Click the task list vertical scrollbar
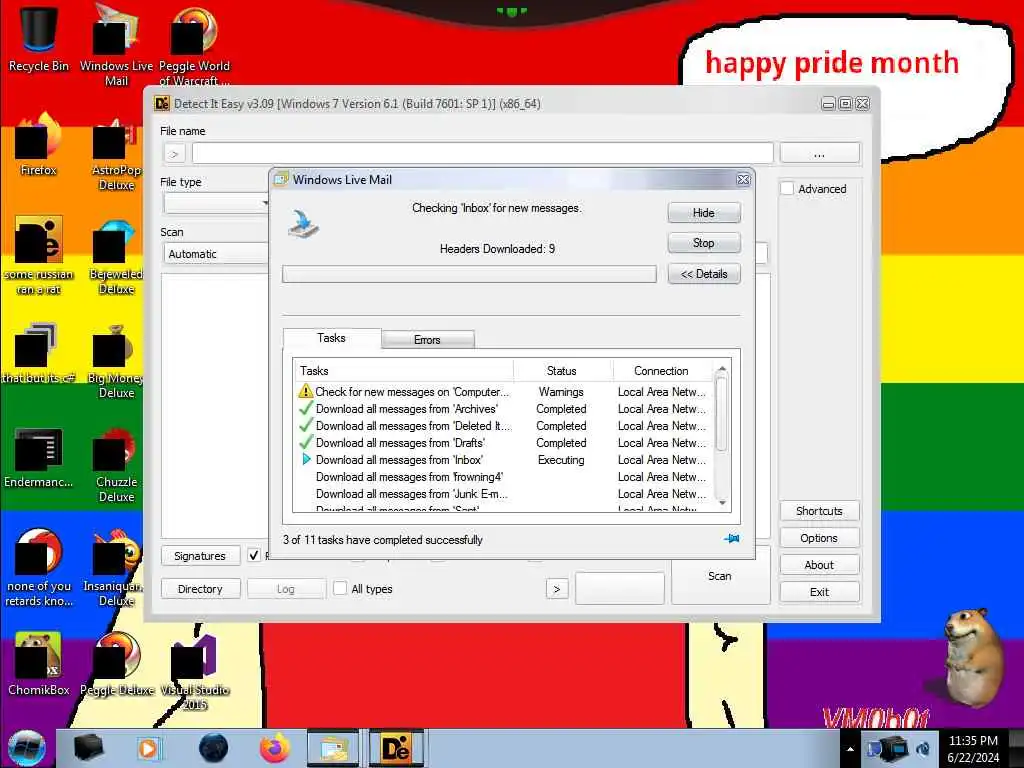Viewport: 1024px width, 768px height. [722, 434]
